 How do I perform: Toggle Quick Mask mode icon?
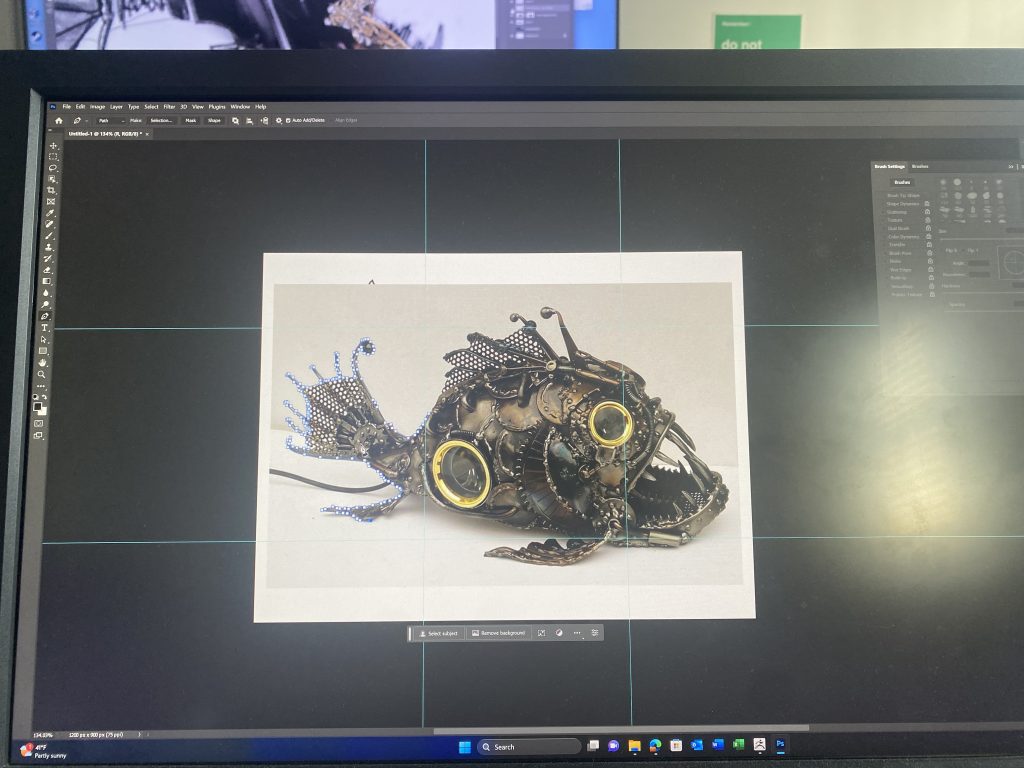click(x=39, y=423)
